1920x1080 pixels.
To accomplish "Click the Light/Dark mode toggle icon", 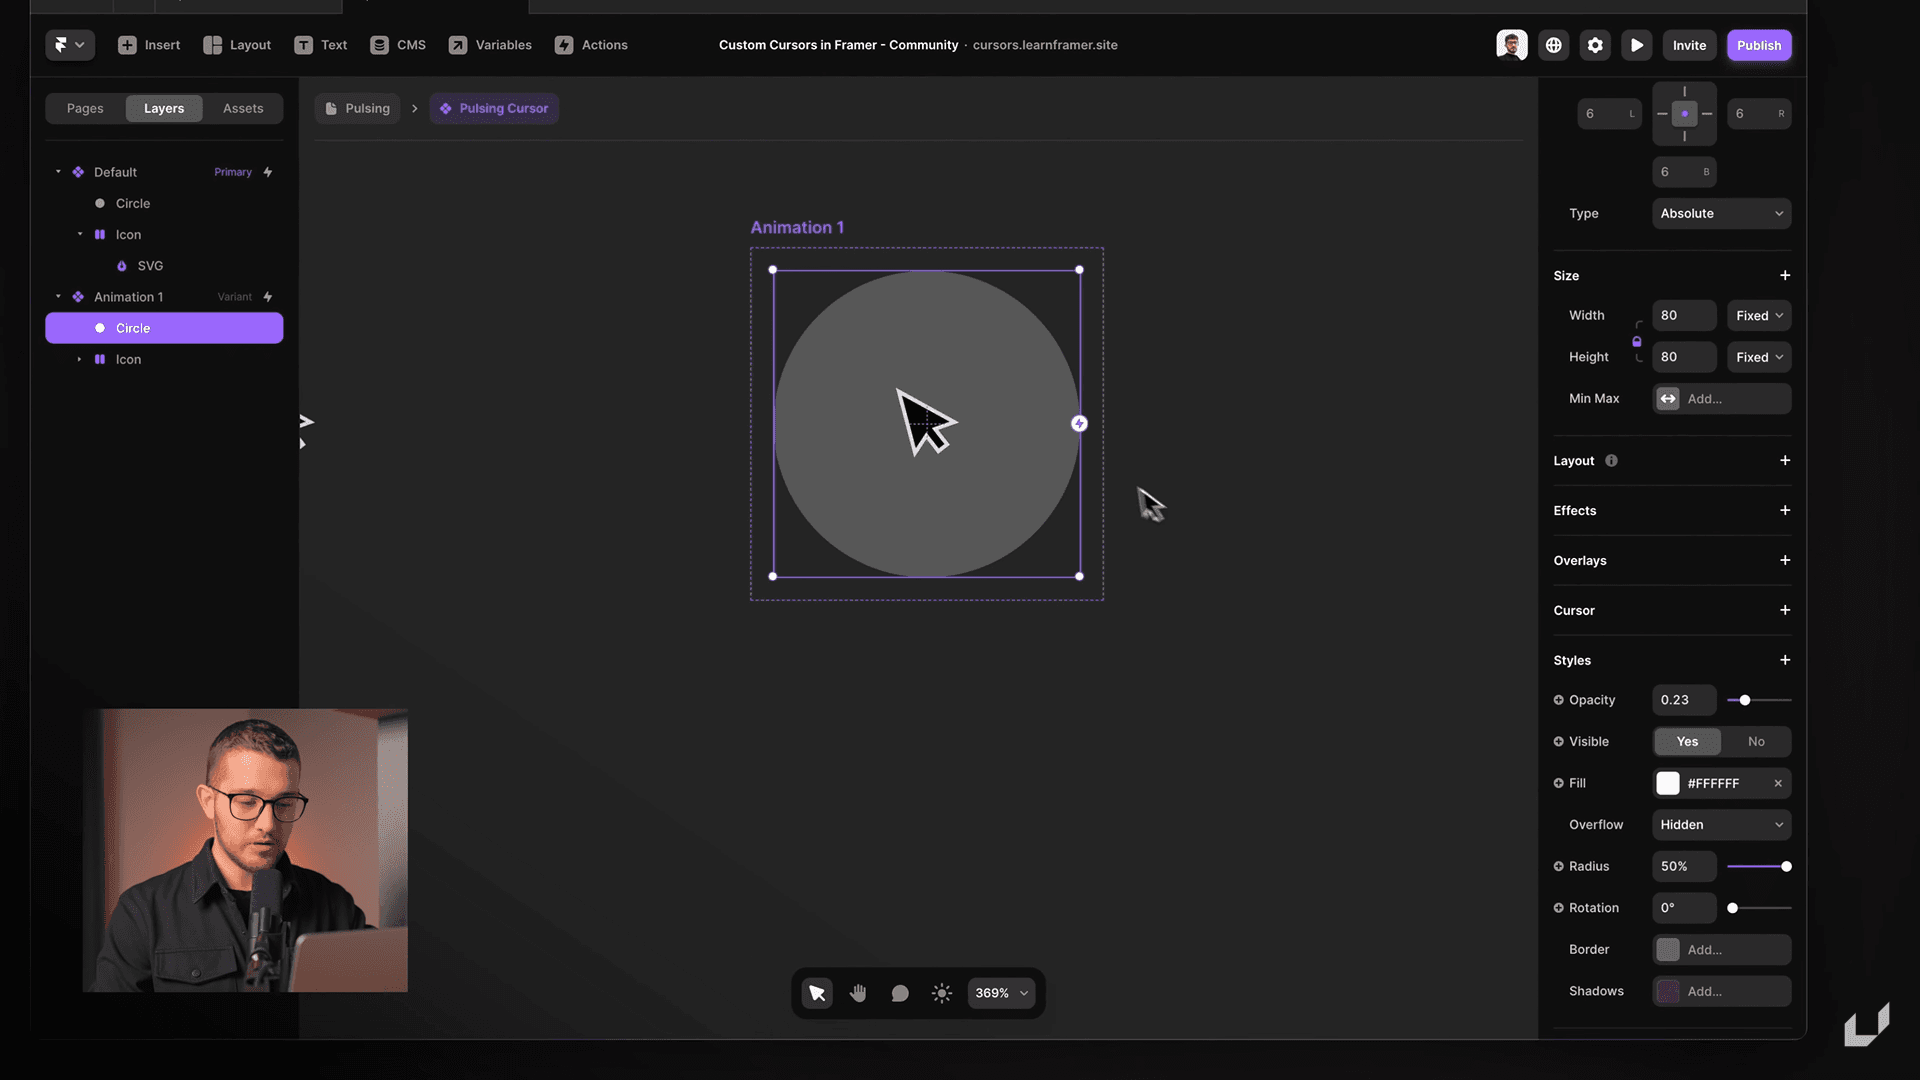I will 942,993.
